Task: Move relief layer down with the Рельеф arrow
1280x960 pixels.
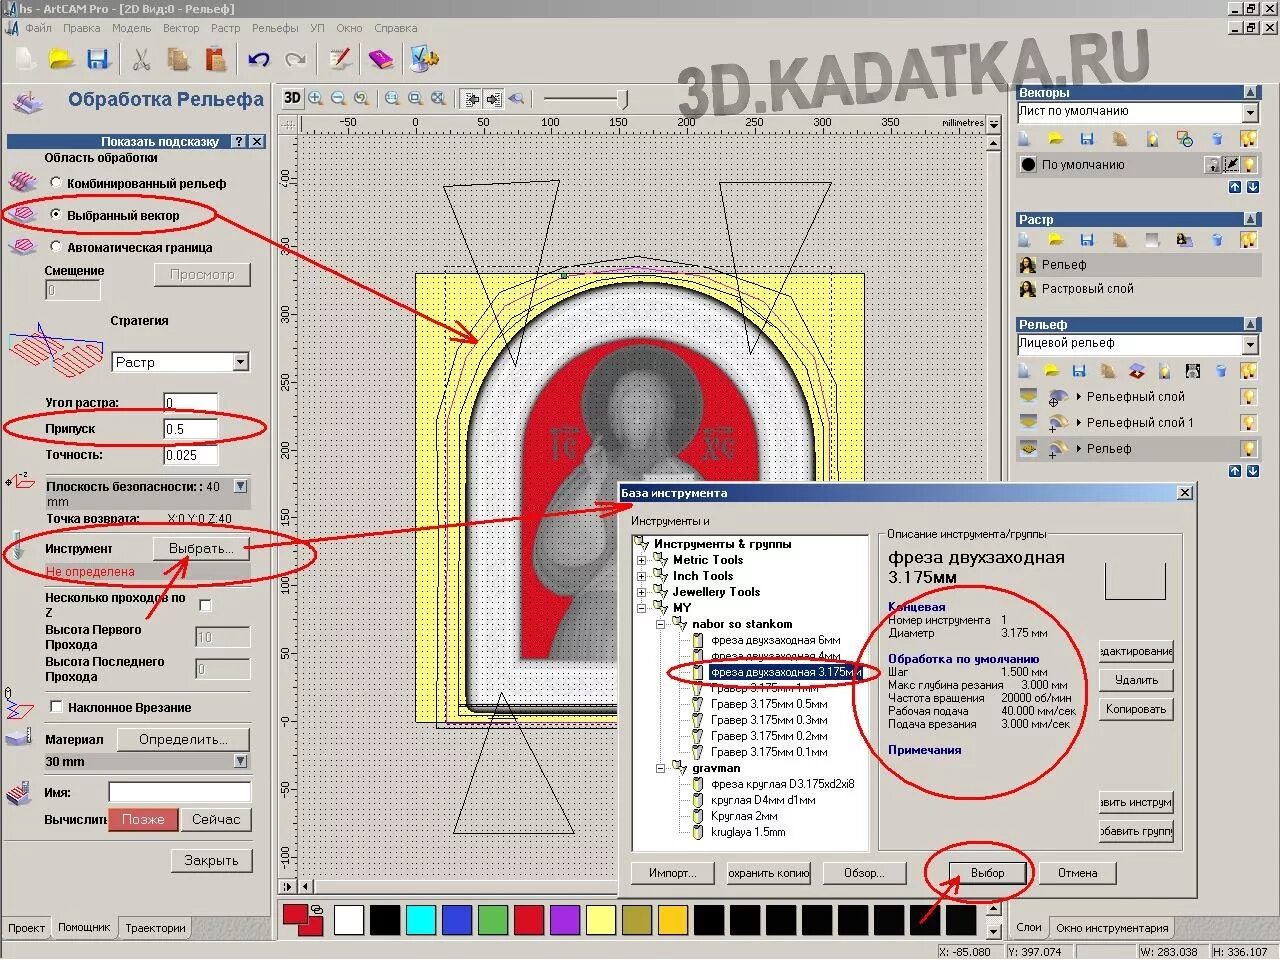Action: coord(1251,471)
